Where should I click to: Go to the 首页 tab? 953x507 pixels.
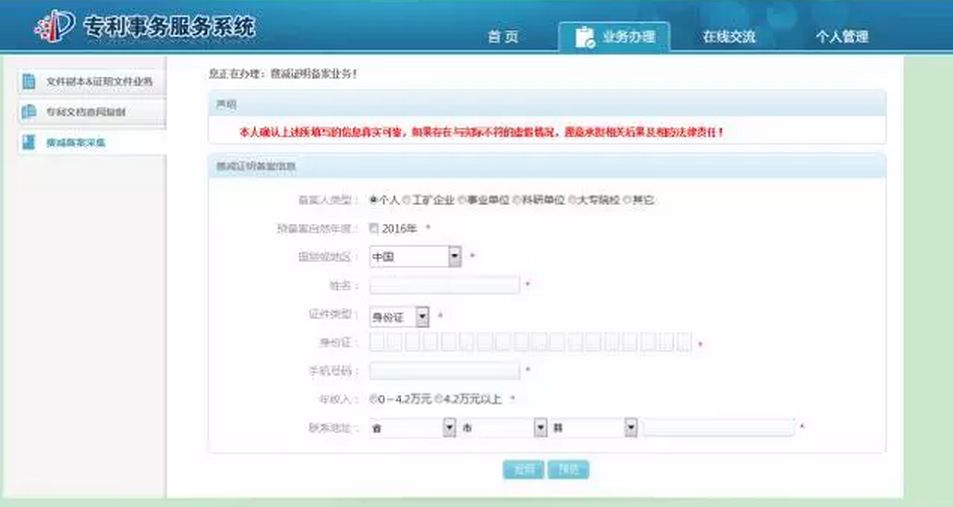click(x=503, y=37)
